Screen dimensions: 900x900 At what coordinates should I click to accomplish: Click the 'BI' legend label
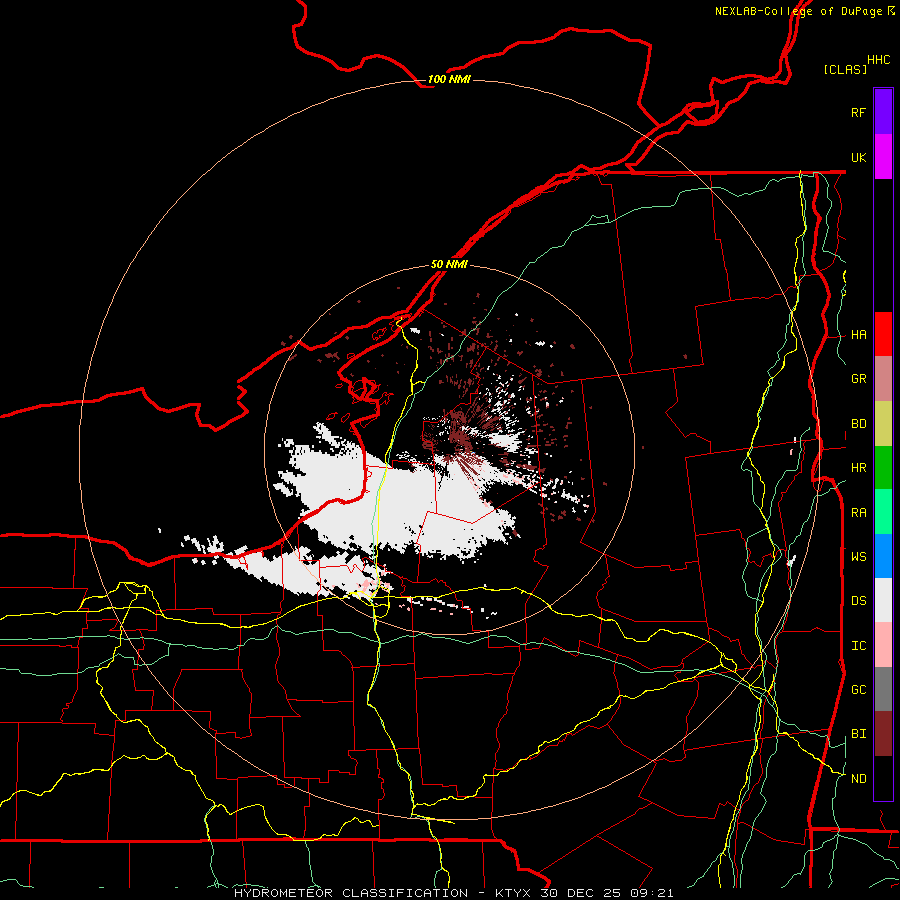858,734
